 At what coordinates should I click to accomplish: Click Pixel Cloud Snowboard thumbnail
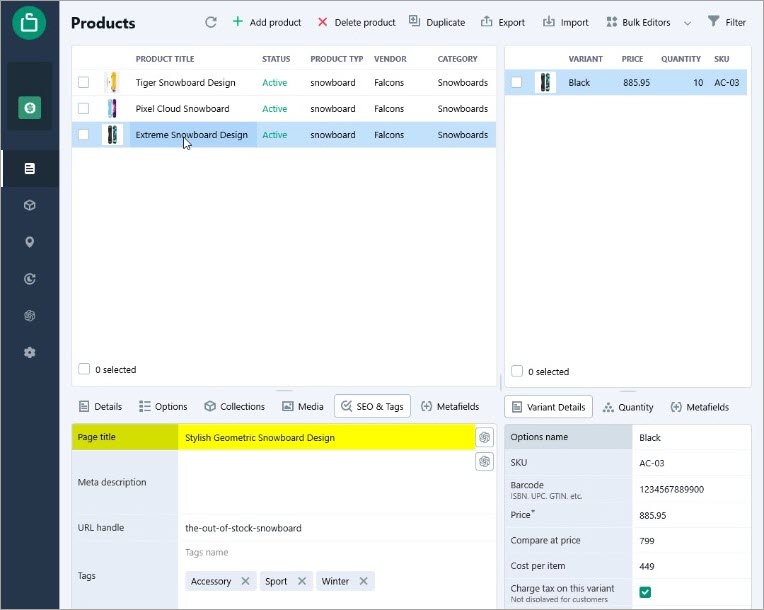(112, 108)
